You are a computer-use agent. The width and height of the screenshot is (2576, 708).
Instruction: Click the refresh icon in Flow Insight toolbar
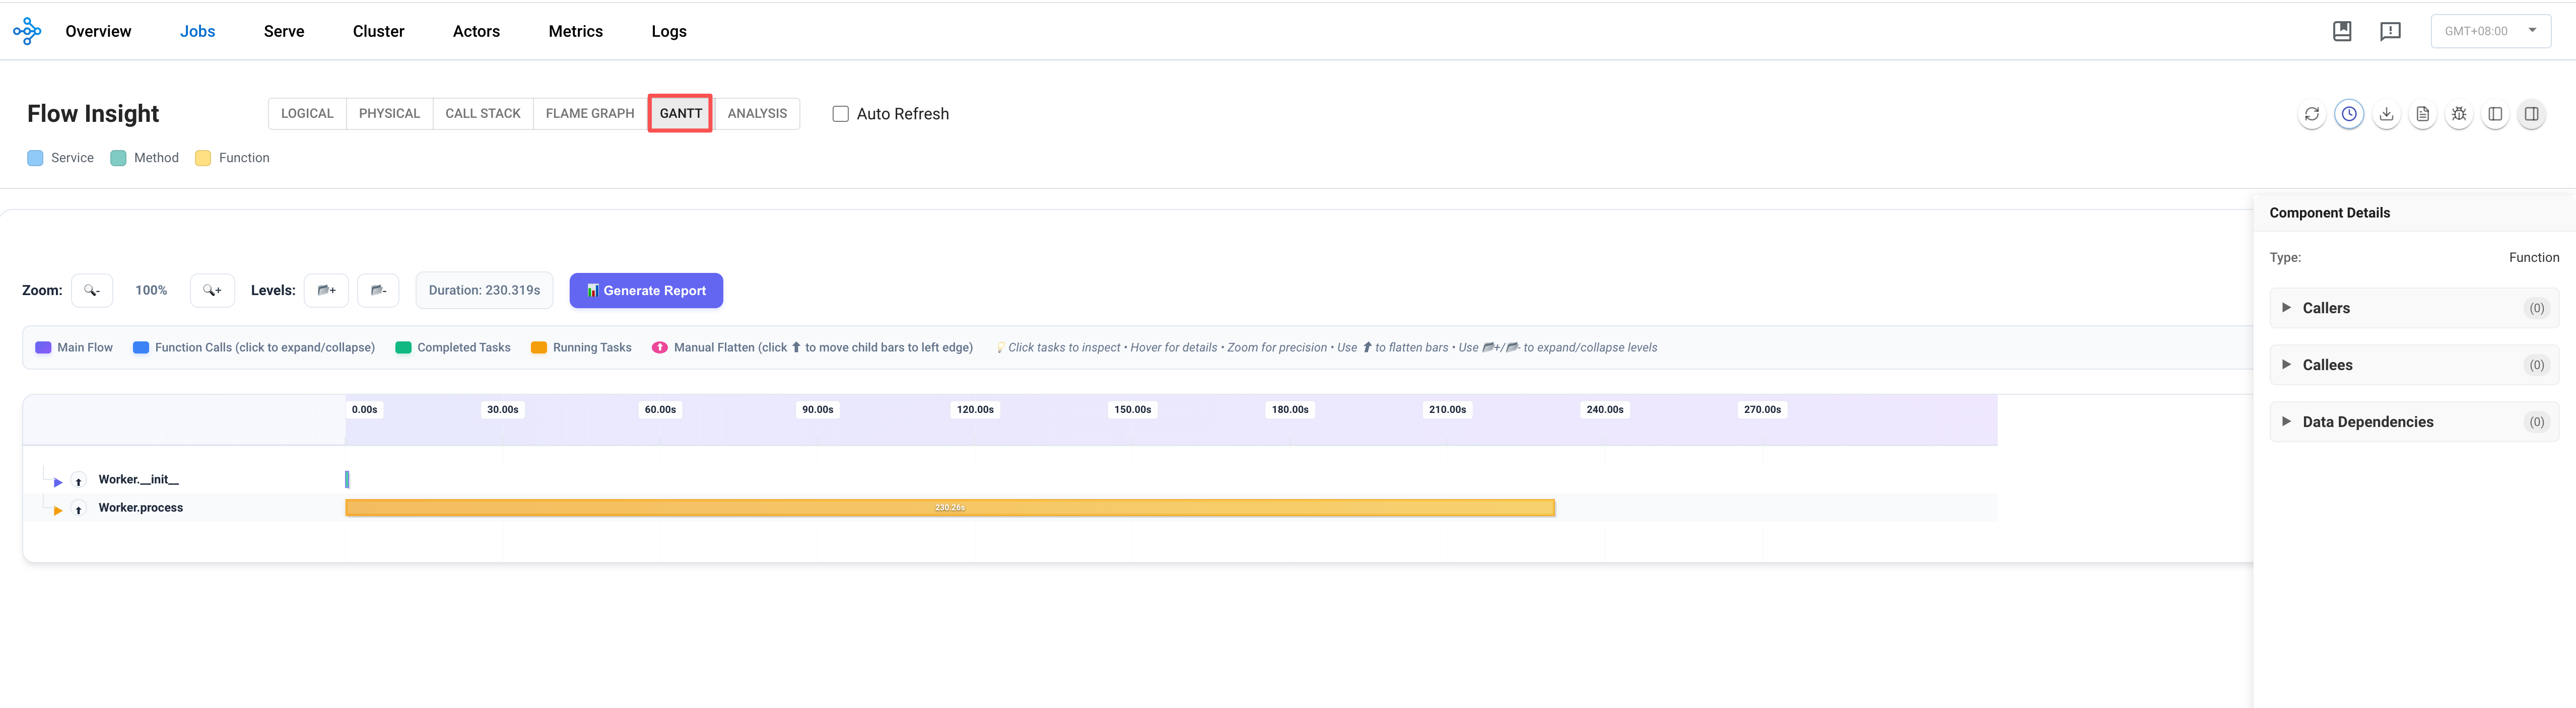click(x=2312, y=114)
